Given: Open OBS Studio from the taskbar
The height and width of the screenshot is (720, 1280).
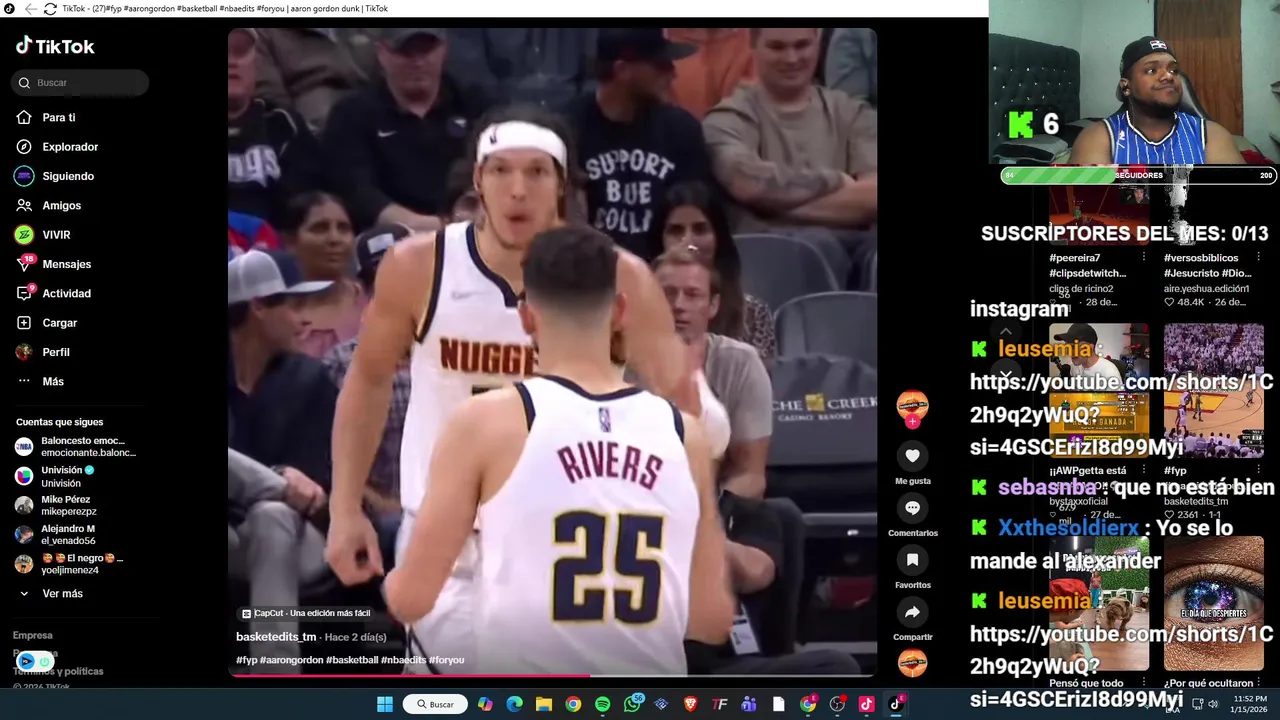Looking at the screenshot, I should coord(837,704).
